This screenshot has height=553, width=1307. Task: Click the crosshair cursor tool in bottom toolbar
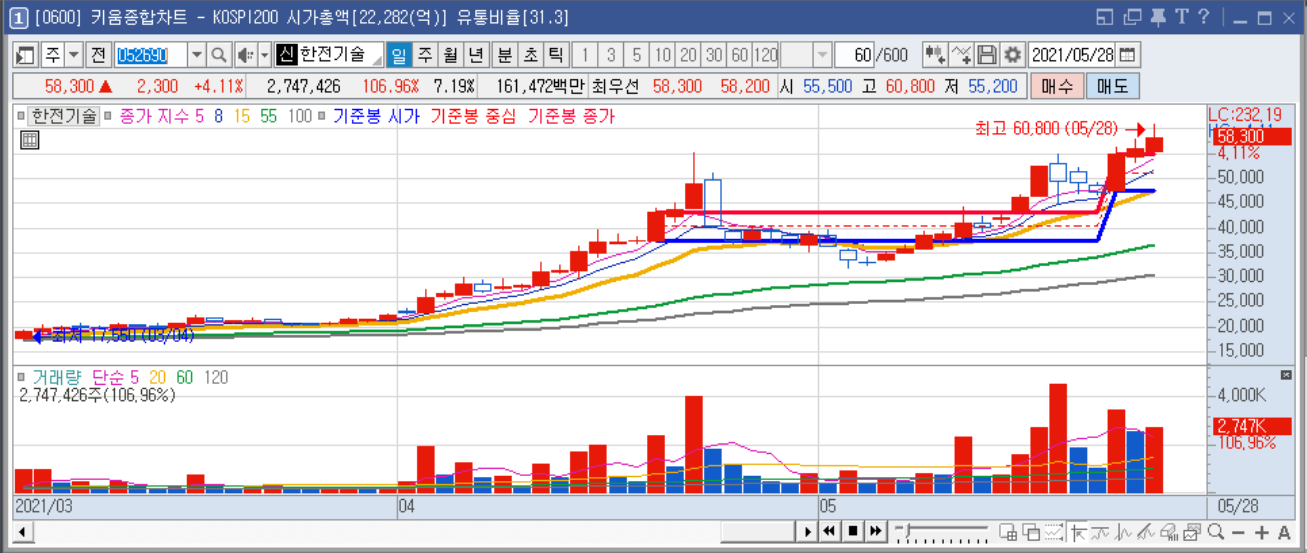[1078, 533]
